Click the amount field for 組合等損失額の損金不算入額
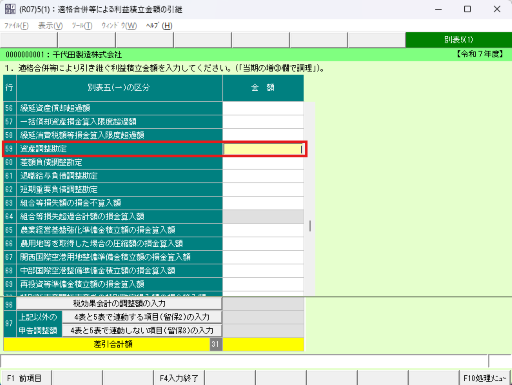This screenshot has height=385, width=512. pos(263,203)
